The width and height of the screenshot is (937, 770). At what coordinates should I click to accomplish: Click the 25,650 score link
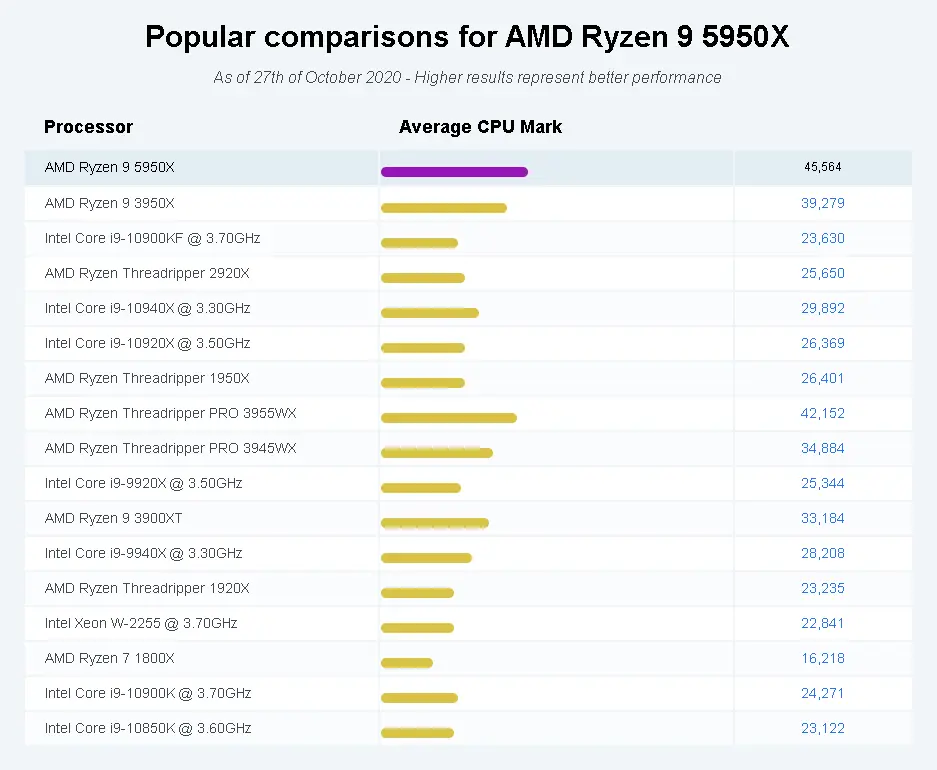(822, 273)
